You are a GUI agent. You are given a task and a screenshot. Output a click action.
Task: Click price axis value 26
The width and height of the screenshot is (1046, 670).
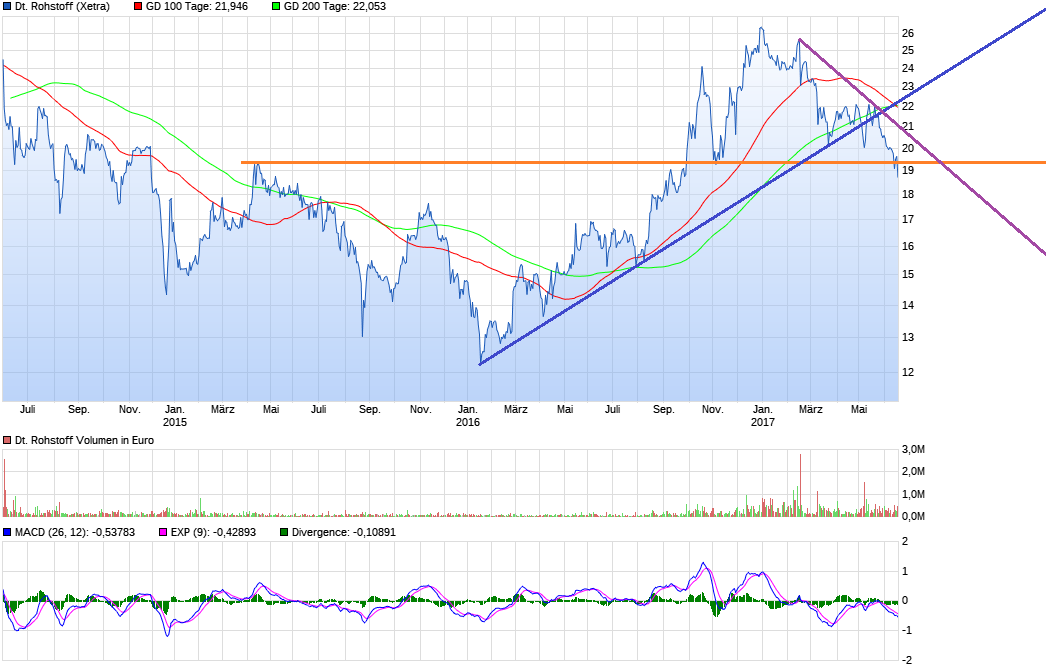point(908,33)
